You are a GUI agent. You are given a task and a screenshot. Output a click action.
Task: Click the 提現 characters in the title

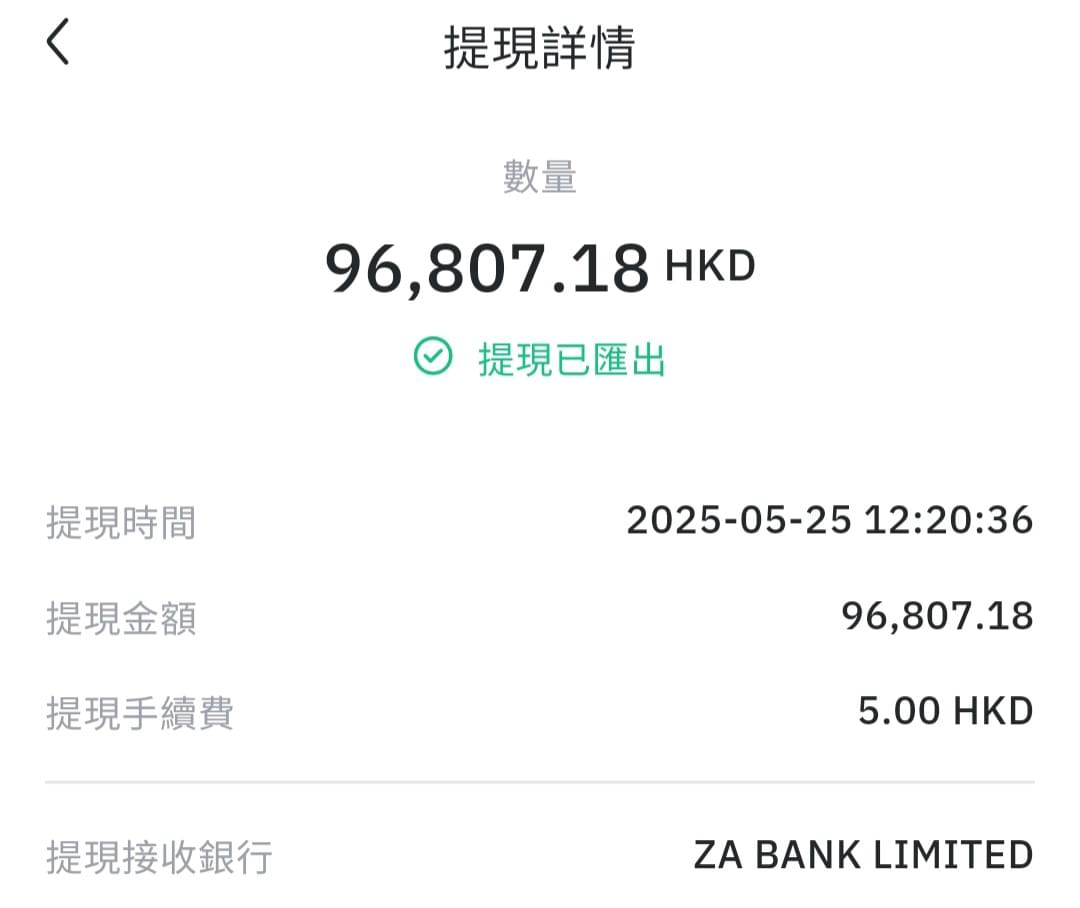[x=491, y=48]
